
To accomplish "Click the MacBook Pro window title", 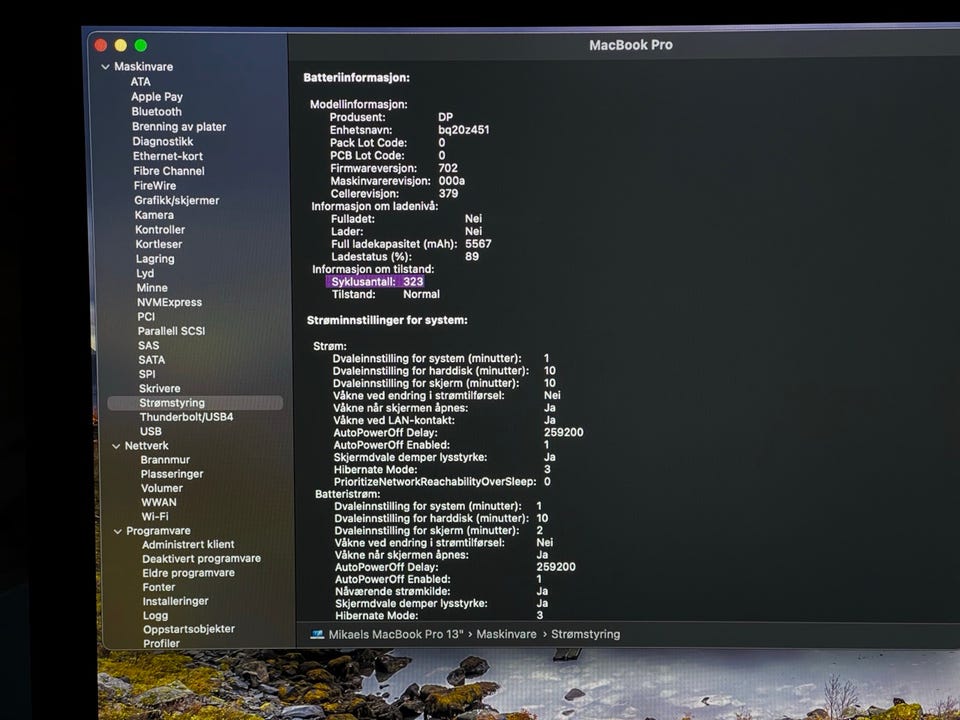I will (631, 45).
